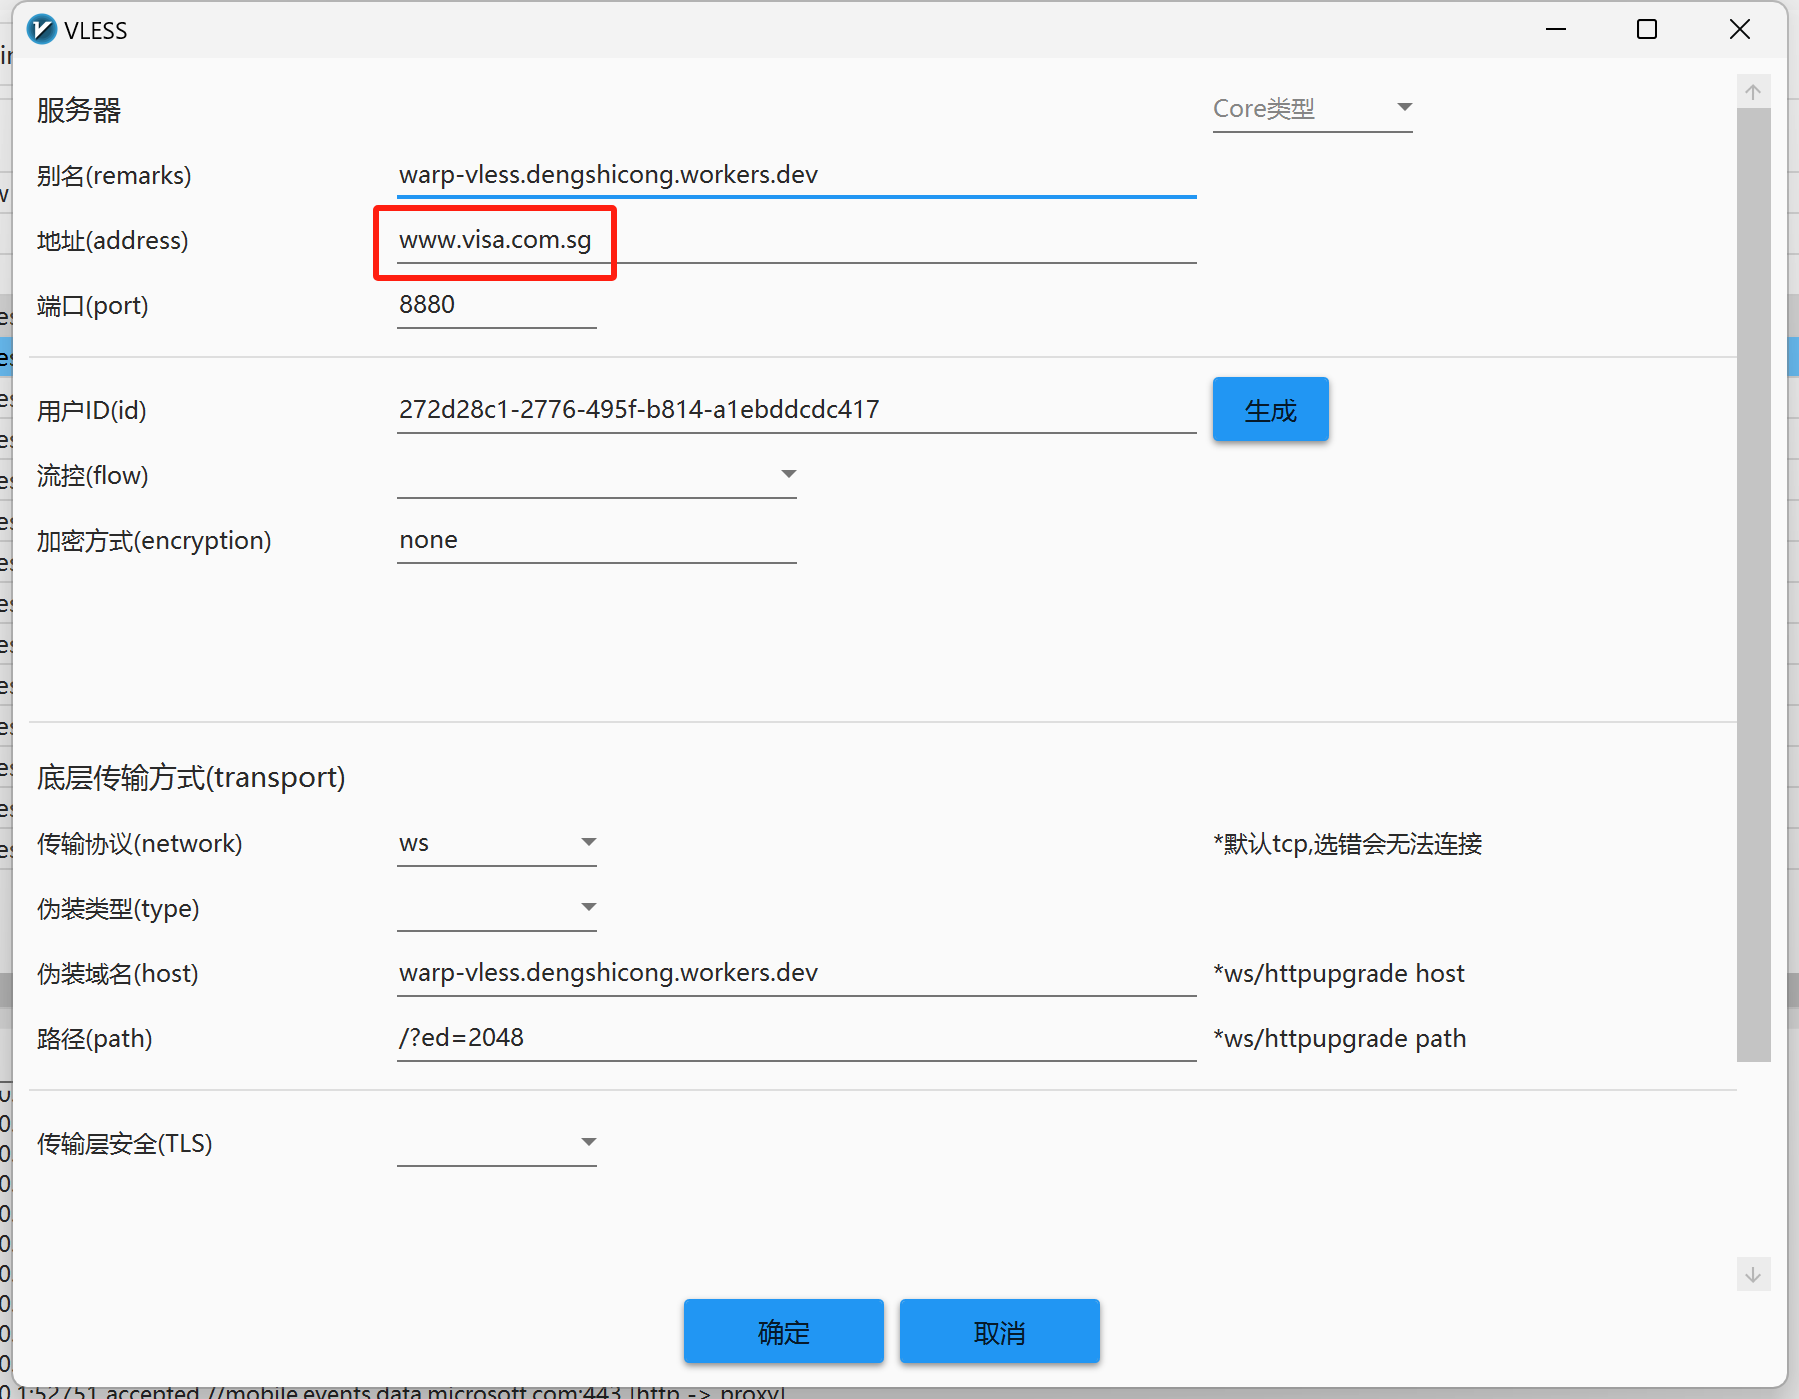Expand the 伪装类型(type) dropdown
1799x1399 pixels.
(496, 908)
